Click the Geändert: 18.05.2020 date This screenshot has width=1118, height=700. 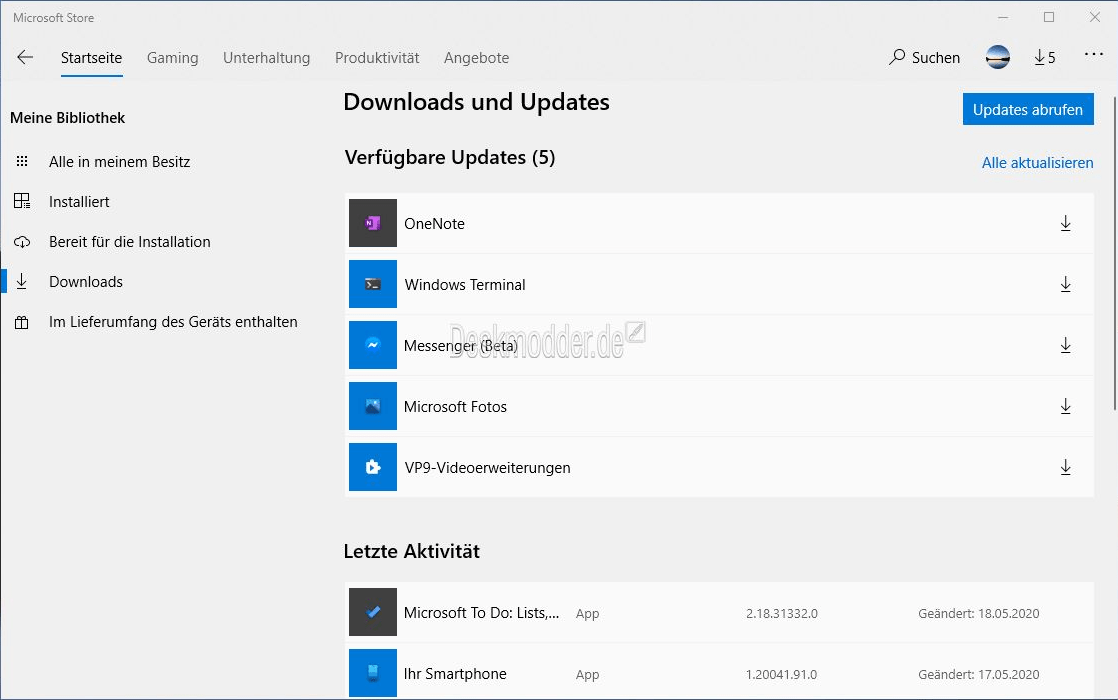point(979,613)
